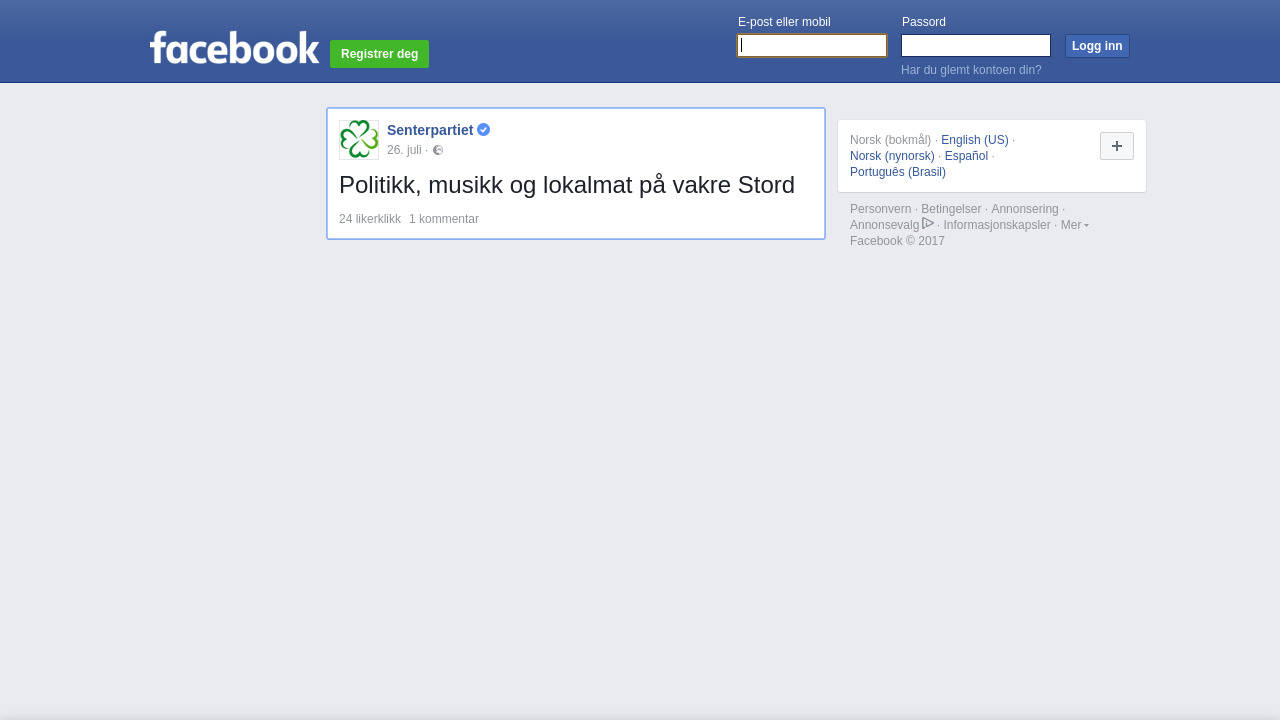1280x720 pixels.
Task: Open the forgot account link
Action: (x=971, y=70)
